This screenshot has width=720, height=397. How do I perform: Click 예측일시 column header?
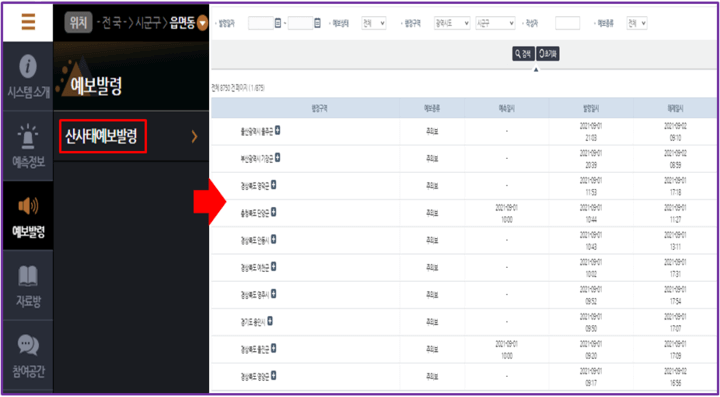point(506,108)
